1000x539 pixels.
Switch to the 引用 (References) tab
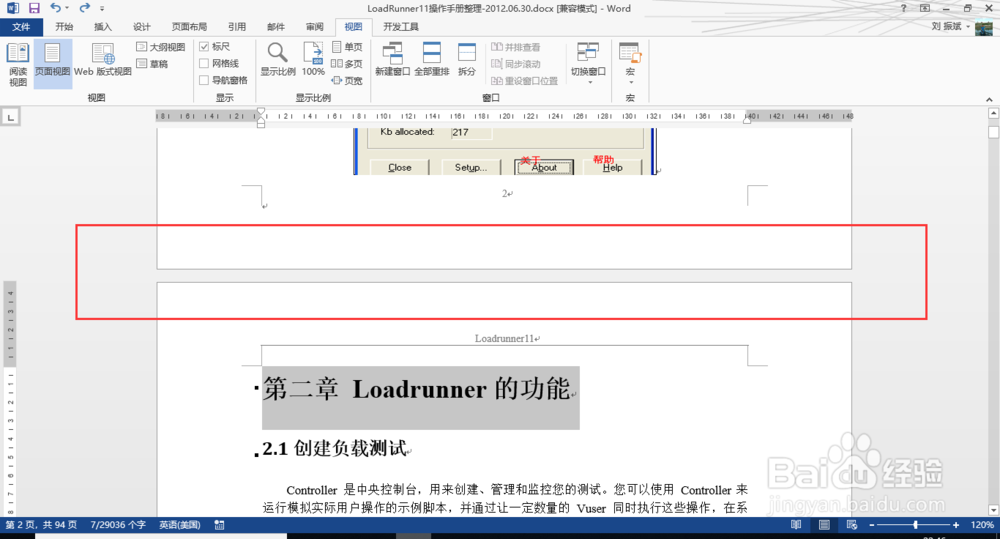click(x=237, y=27)
